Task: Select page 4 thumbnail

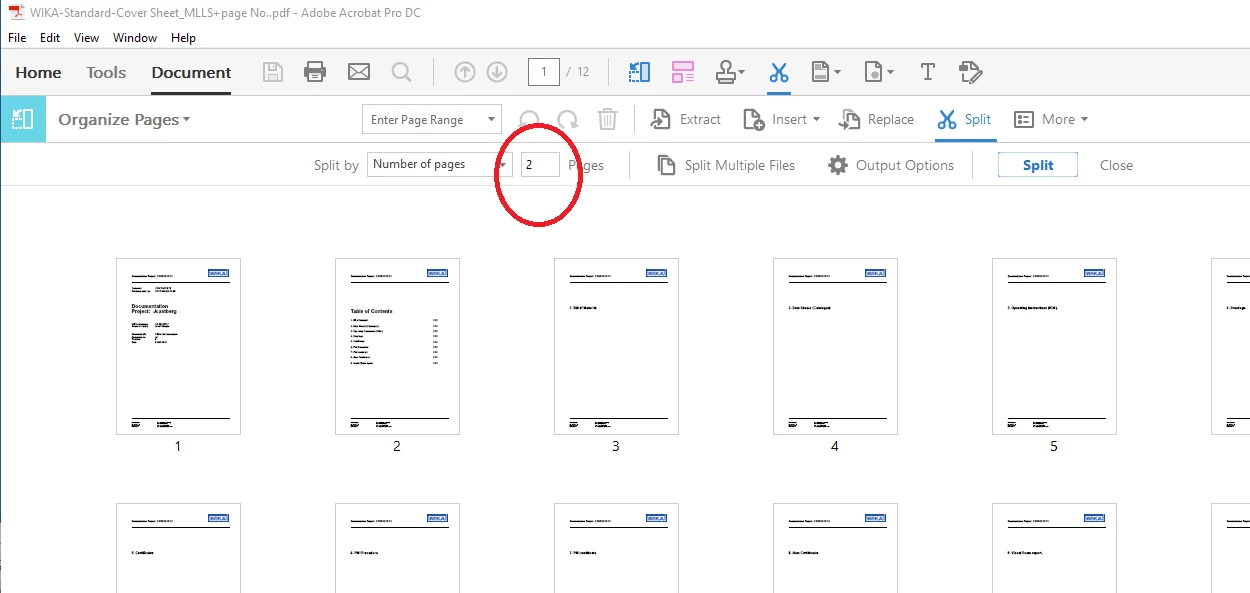Action: point(835,346)
